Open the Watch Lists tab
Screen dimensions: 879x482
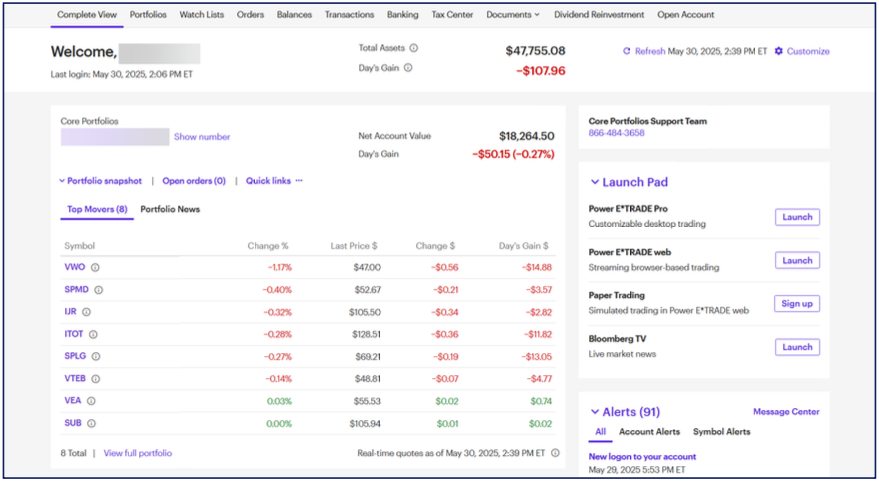click(202, 15)
